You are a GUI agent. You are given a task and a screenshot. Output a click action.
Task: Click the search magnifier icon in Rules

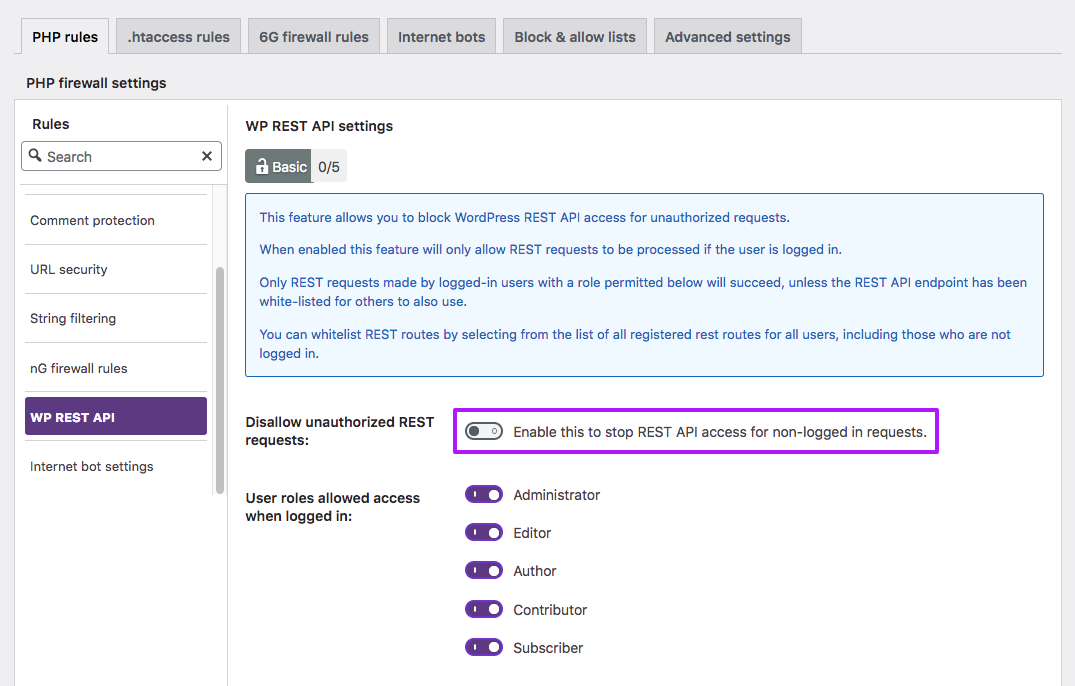coord(36,156)
